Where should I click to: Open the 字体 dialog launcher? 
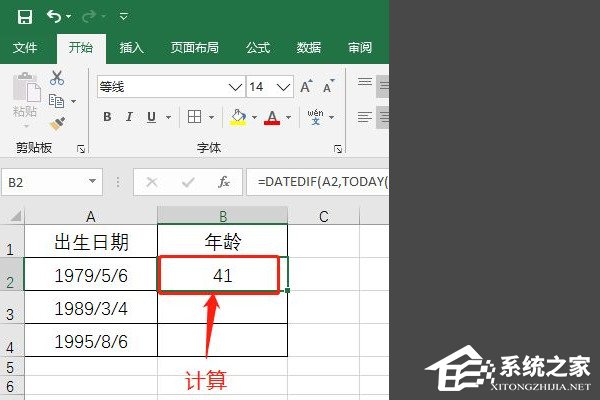coord(338,149)
